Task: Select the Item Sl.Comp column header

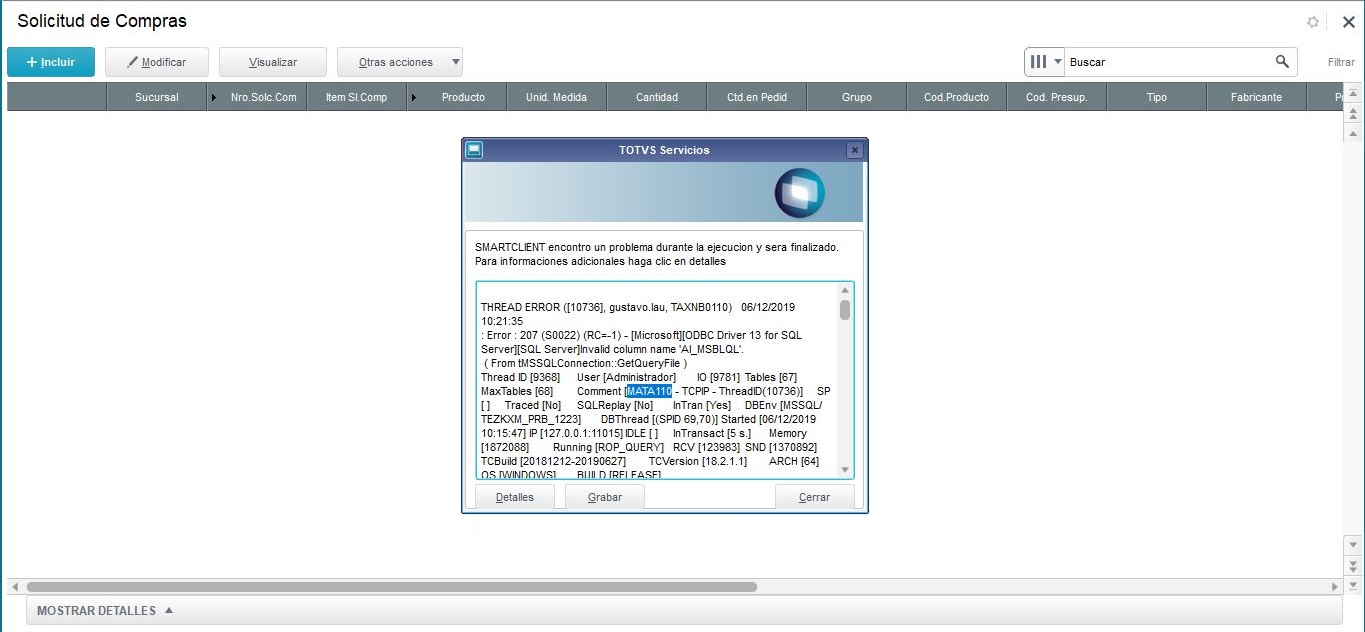Action: pos(356,97)
